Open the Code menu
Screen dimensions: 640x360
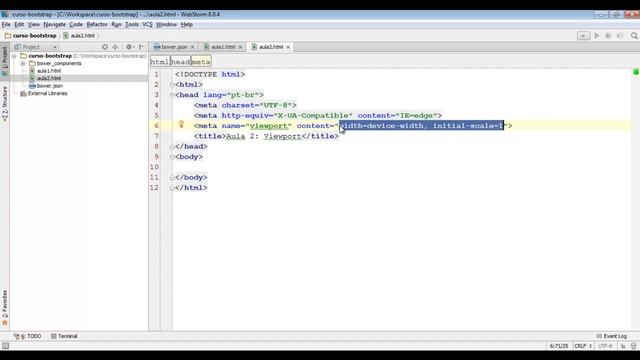click(x=76, y=24)
